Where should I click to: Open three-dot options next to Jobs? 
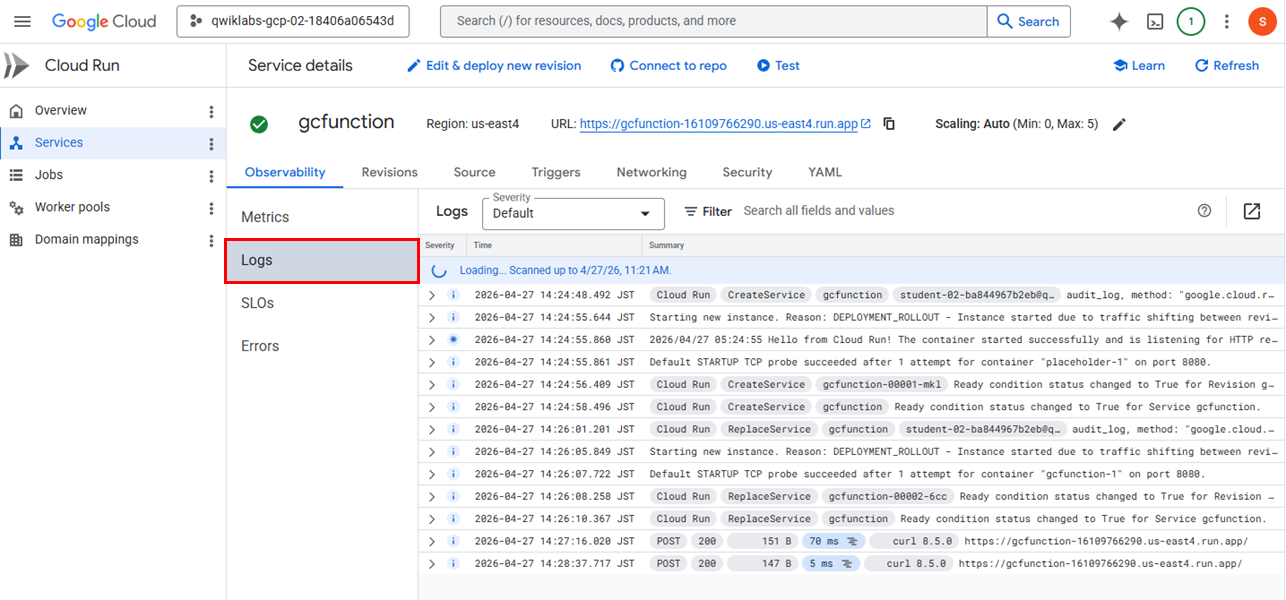pos(211,176)
